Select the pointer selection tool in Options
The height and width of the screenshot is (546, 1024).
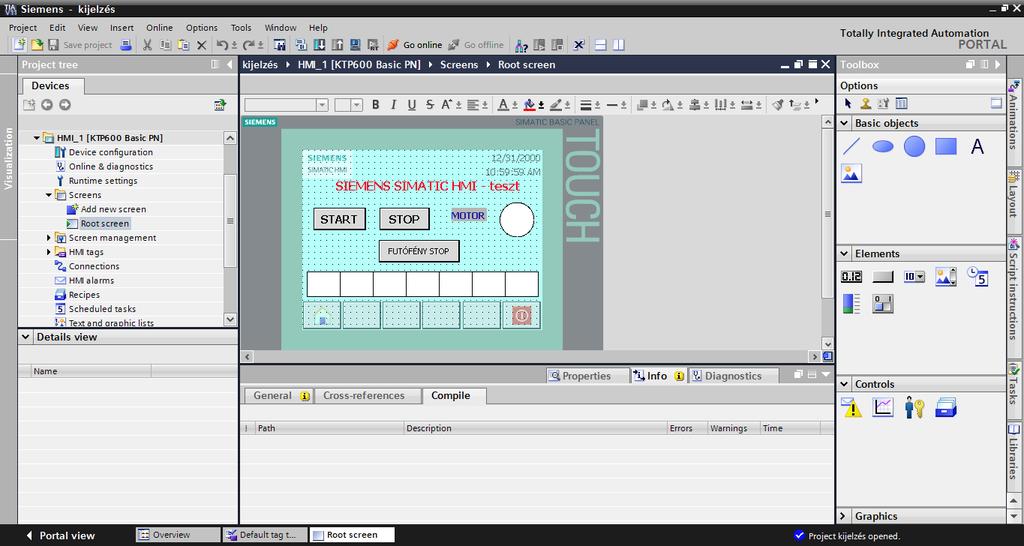click(x=848, y=103)
